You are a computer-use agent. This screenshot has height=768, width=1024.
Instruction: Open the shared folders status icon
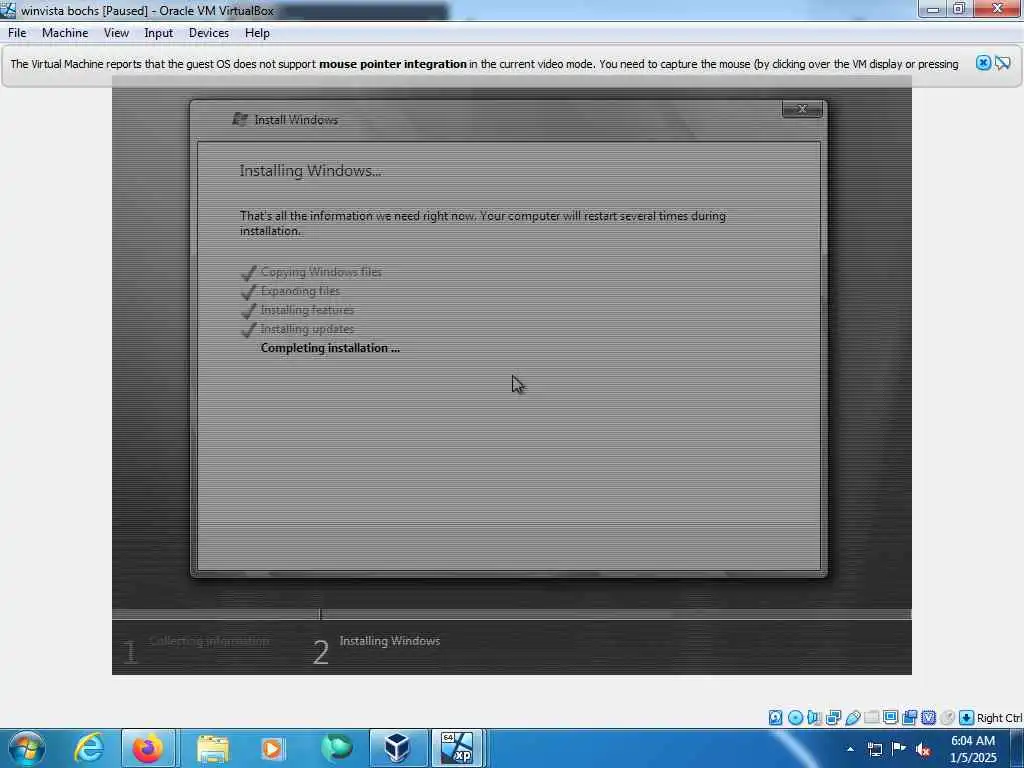pos(871,718)
